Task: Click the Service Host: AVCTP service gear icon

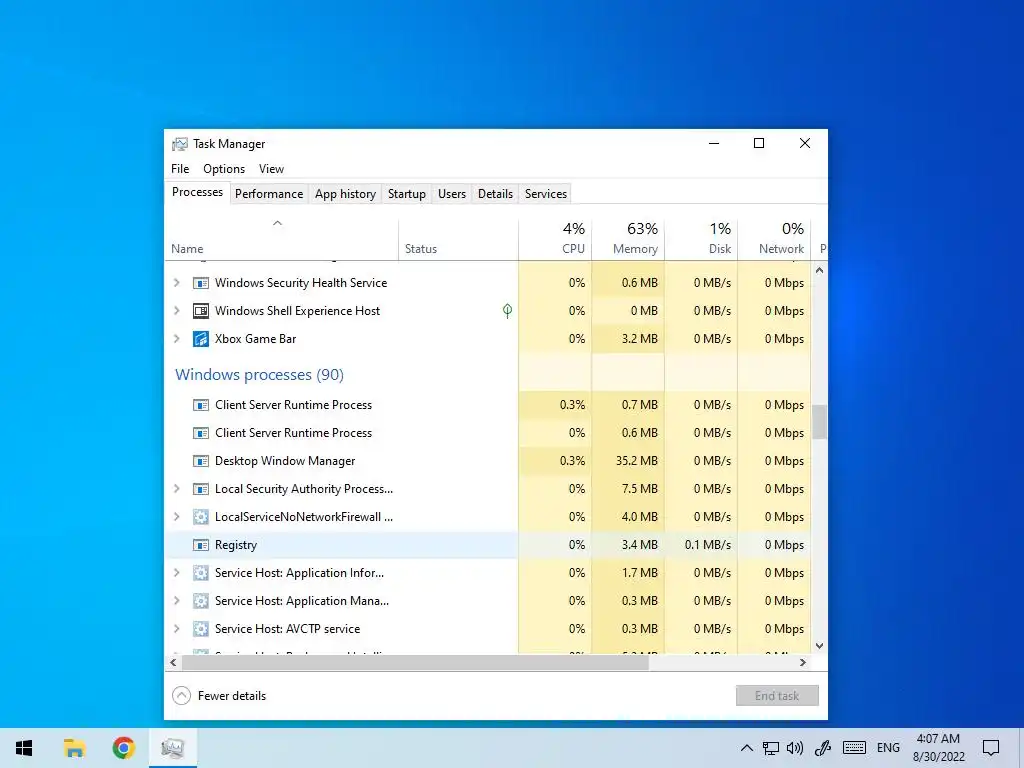Action: point(200,630)
